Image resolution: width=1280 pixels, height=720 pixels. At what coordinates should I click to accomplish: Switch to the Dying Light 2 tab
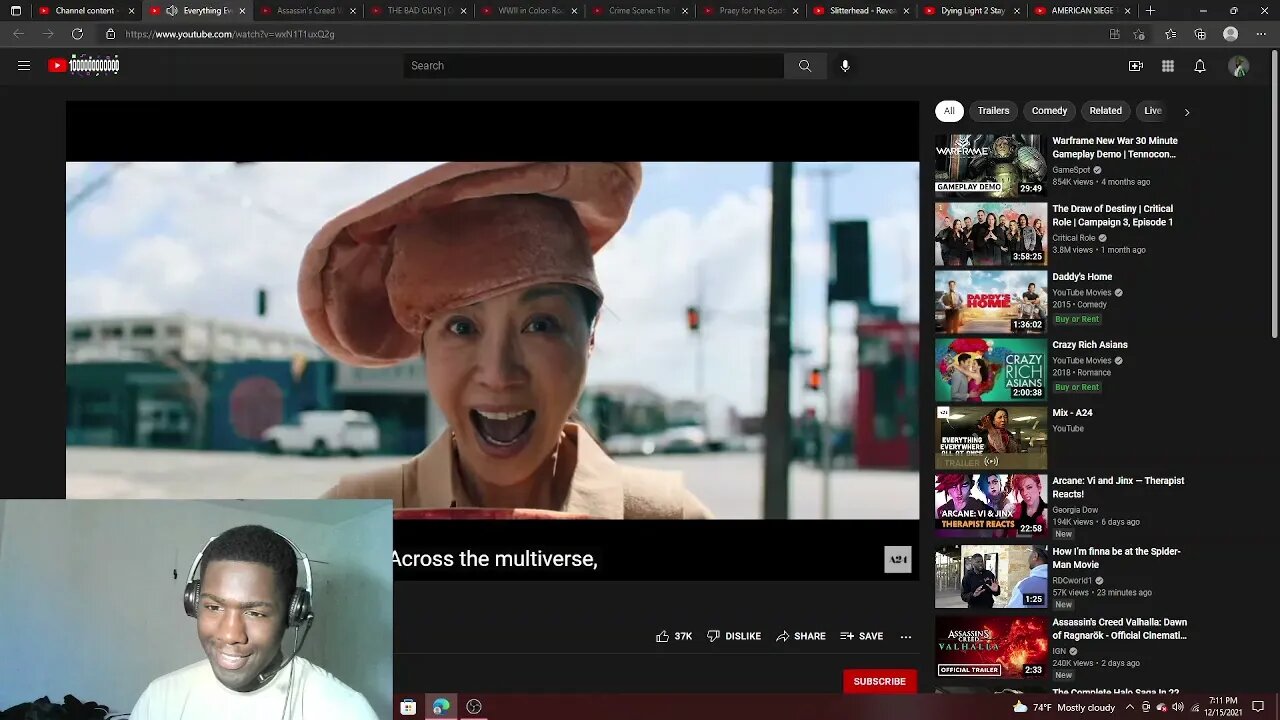coord(971,11)
